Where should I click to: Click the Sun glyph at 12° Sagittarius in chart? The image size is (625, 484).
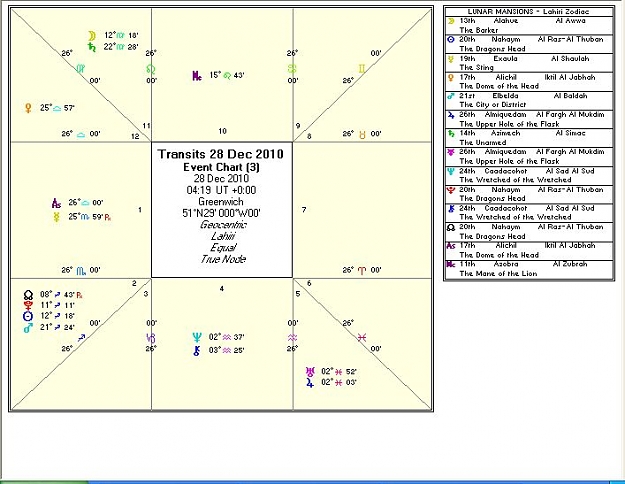pos(28,316)
